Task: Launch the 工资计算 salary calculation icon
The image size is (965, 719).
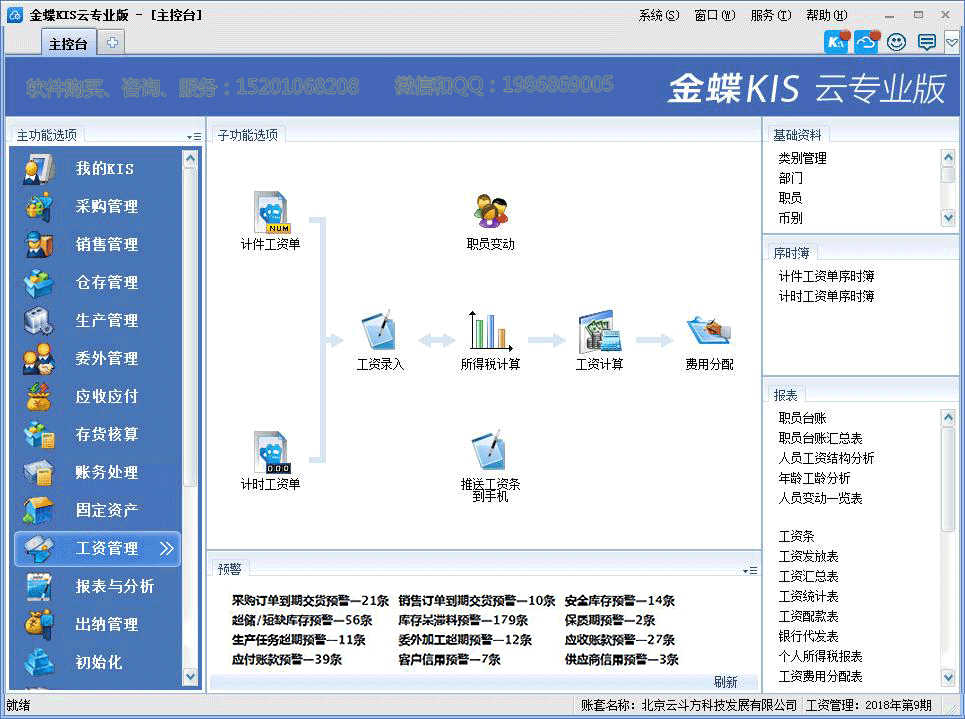Action: coord(599,331)
